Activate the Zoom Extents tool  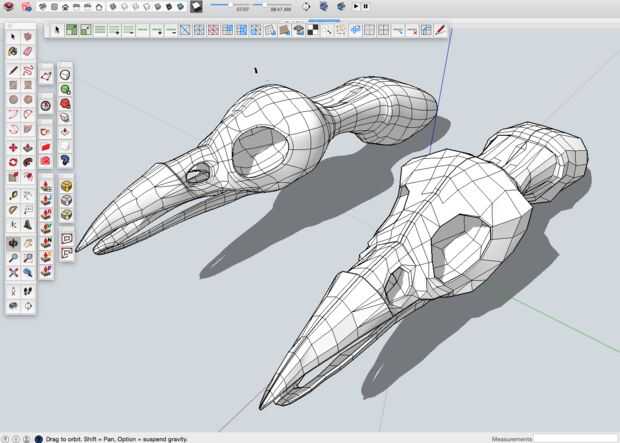coord(13,273)
